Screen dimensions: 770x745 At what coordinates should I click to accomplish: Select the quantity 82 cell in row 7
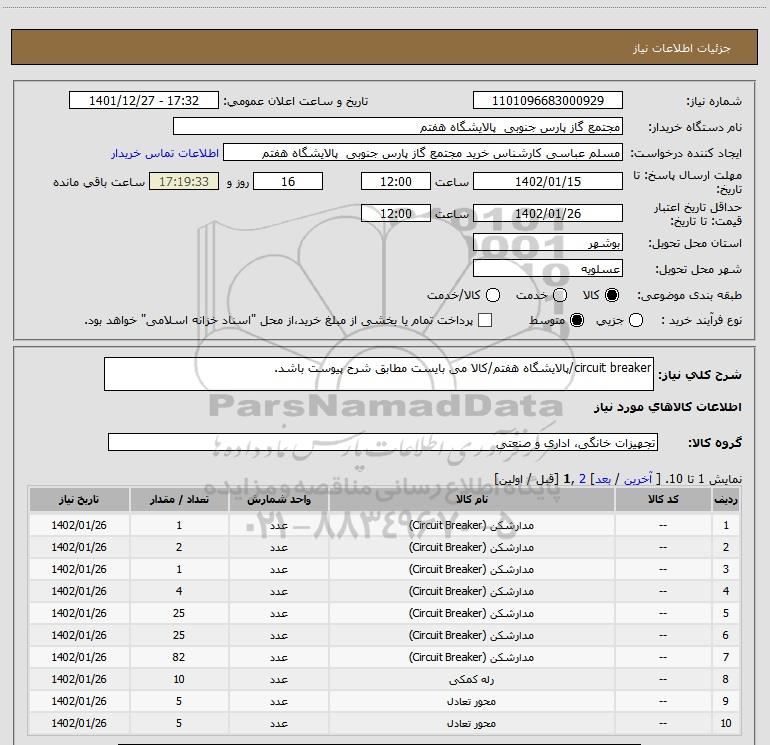coord(179,657)
